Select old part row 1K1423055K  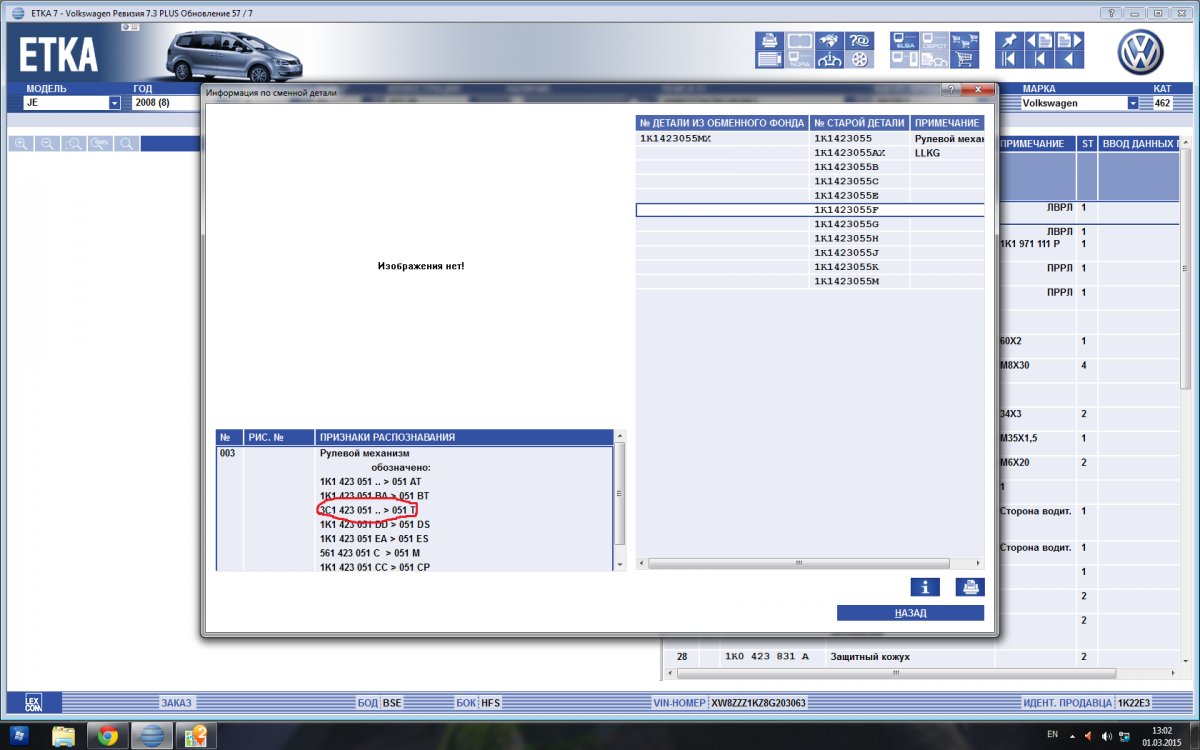846,267
